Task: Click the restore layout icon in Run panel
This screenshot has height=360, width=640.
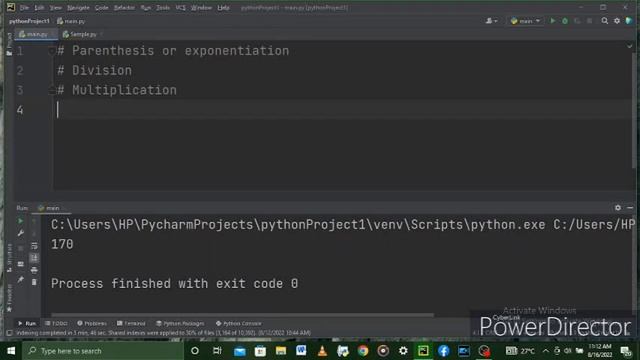Action: [20, 264]
